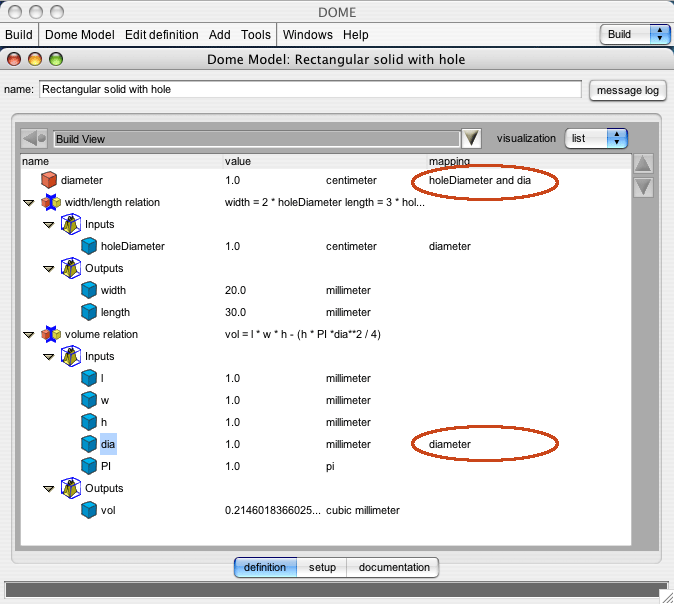
Task: Click the blue cube icon for w
Action: pos(89,400)
